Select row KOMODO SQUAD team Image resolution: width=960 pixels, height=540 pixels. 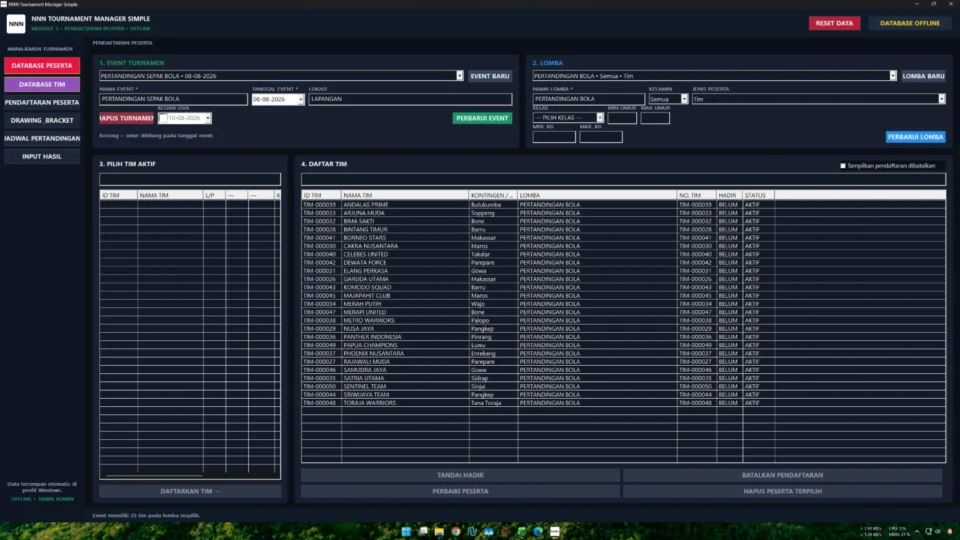pyautogui.click(x=623, y=288)
